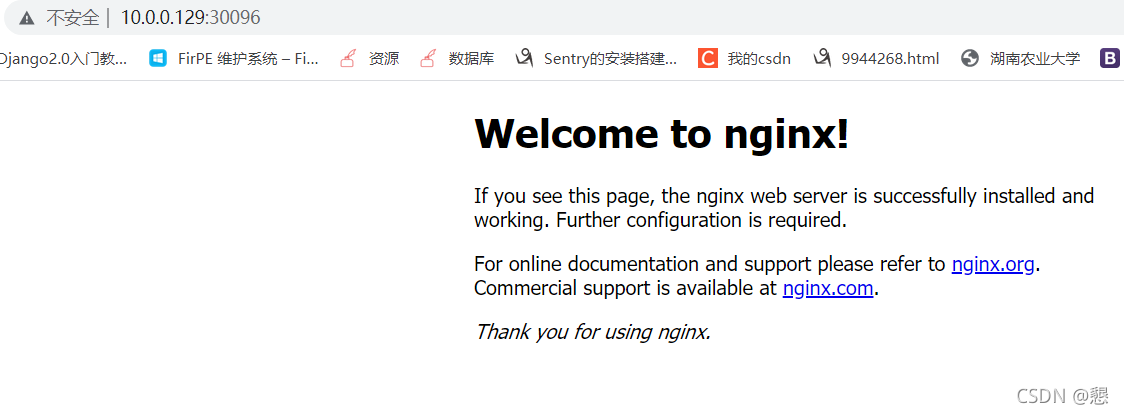1124x414 pixels.
Task: Click the 'Thank you for using nginx.' text
Action: pos(592,332)
